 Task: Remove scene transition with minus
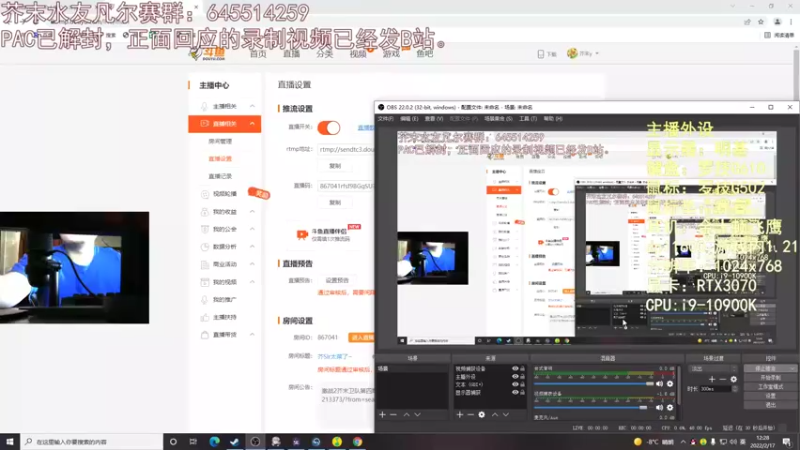(x=722, y=379)
